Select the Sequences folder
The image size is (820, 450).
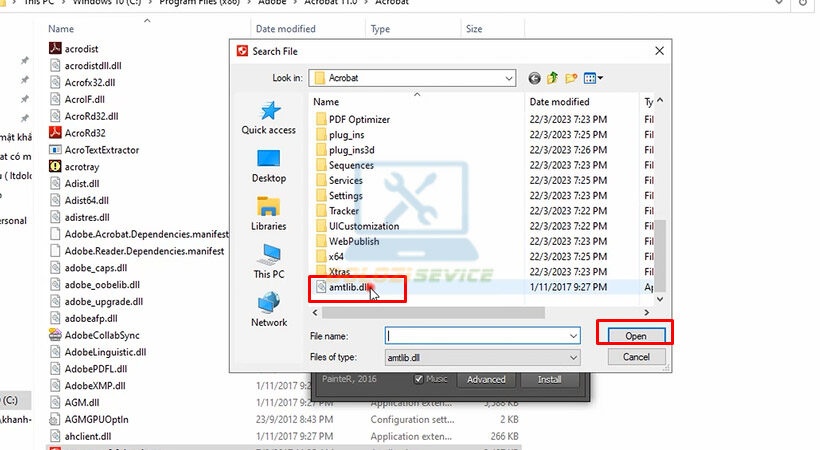point(345,165)
